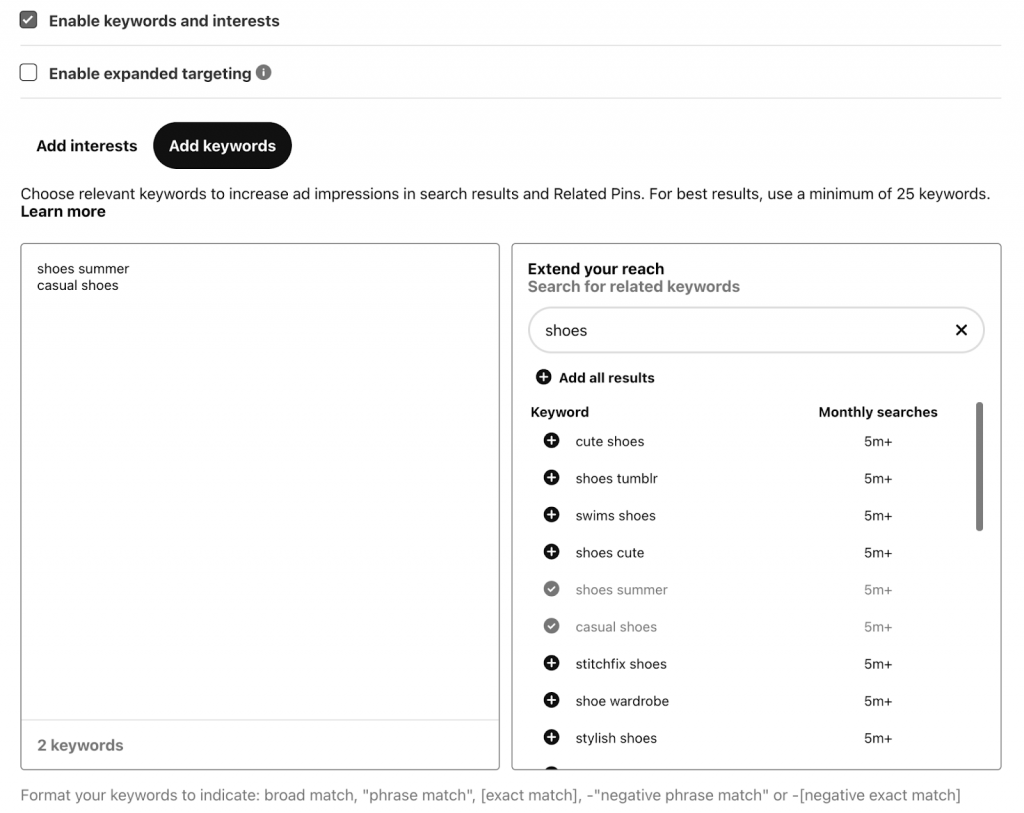Click the related keywords search field
The height and width of the screenshot is (813, 1024).
pos(740,330)
